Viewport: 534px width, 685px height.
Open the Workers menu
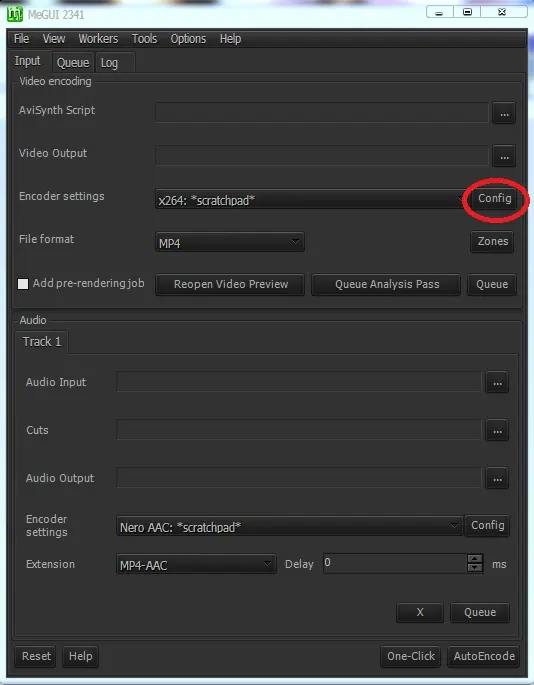click(98, 39)
